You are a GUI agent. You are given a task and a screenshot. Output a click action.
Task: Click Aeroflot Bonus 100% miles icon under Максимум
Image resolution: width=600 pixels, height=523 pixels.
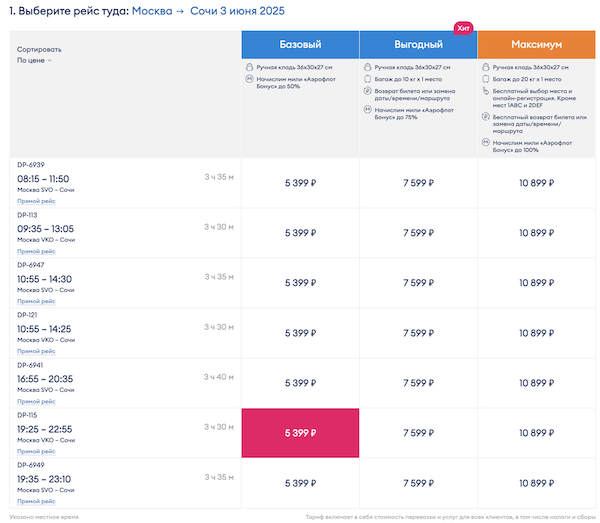[485, 143]
